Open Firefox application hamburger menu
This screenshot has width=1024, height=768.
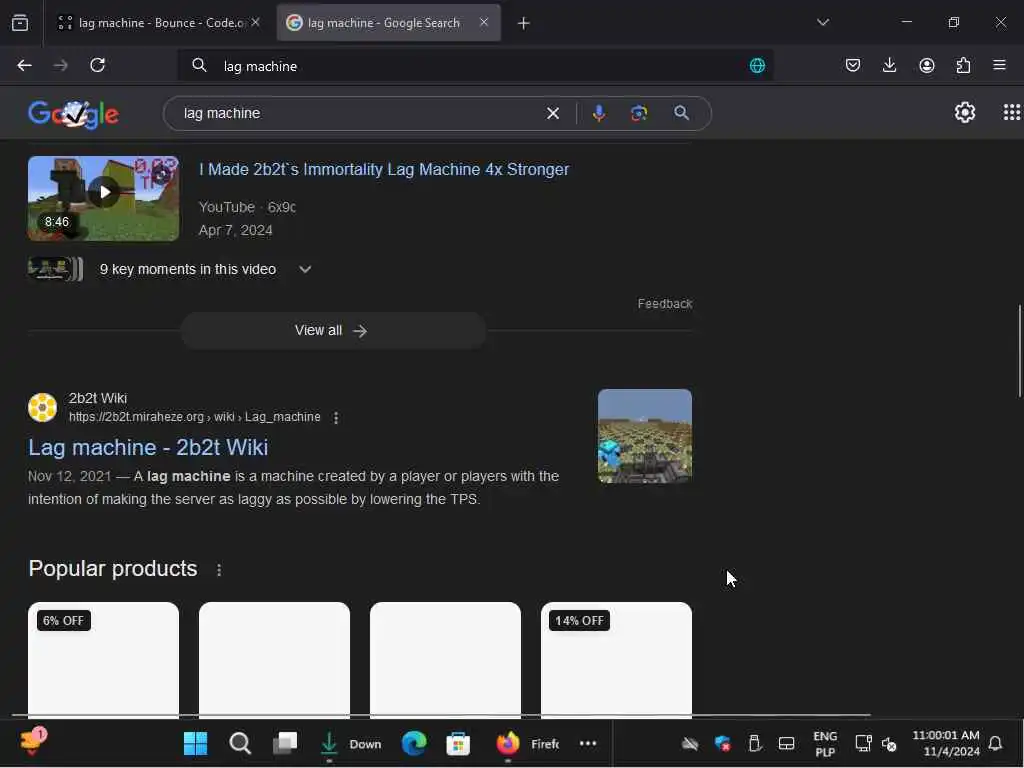point(999,65)
